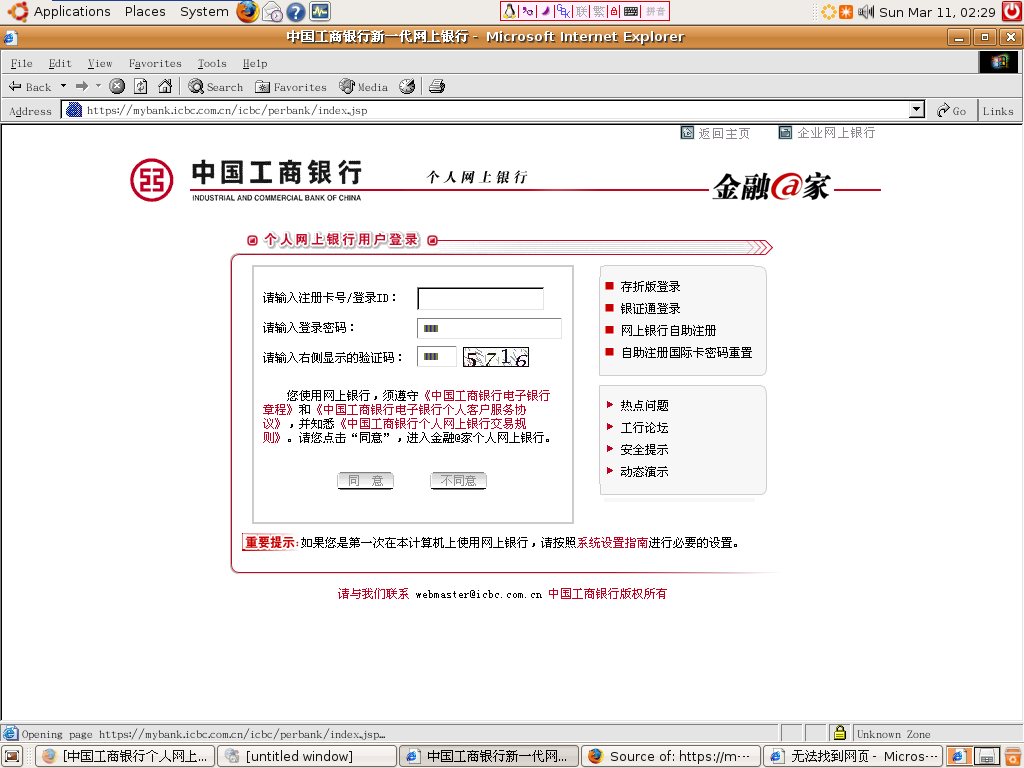Open the 系统设置指南 link
The height and width of the screenshot is (768, 1024).
[x=613, y=543]
